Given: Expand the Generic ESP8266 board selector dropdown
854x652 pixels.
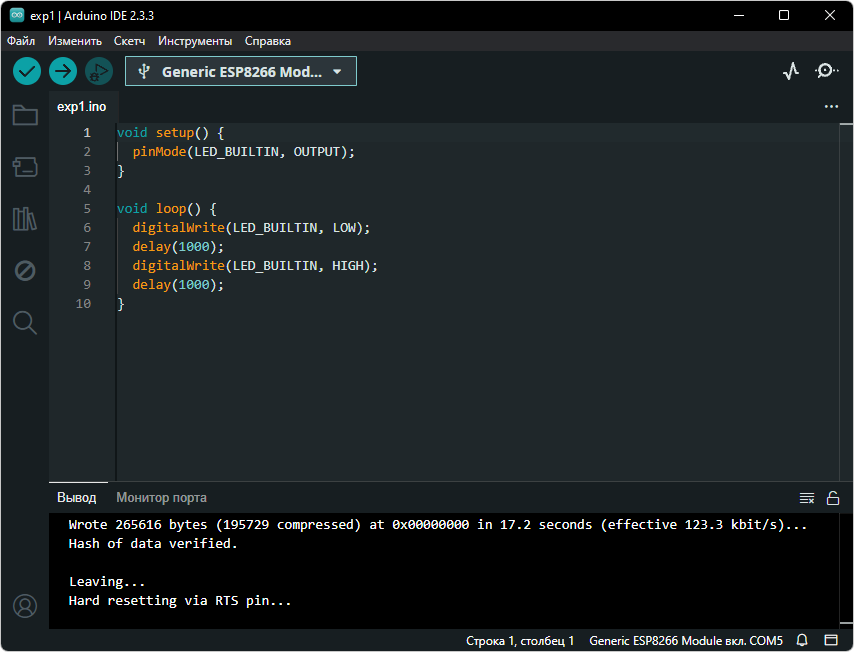Looking at the screenshot, I should pyautogui.click(x=241, y=72).
